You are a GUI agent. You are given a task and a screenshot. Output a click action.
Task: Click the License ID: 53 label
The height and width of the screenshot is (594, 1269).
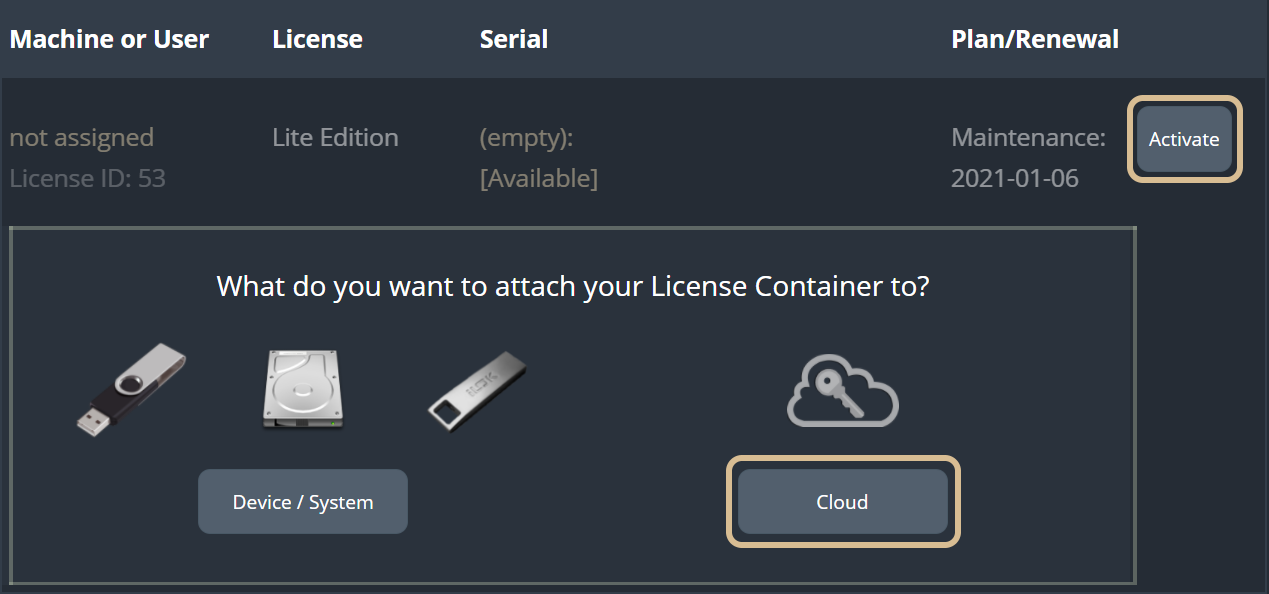87,179
